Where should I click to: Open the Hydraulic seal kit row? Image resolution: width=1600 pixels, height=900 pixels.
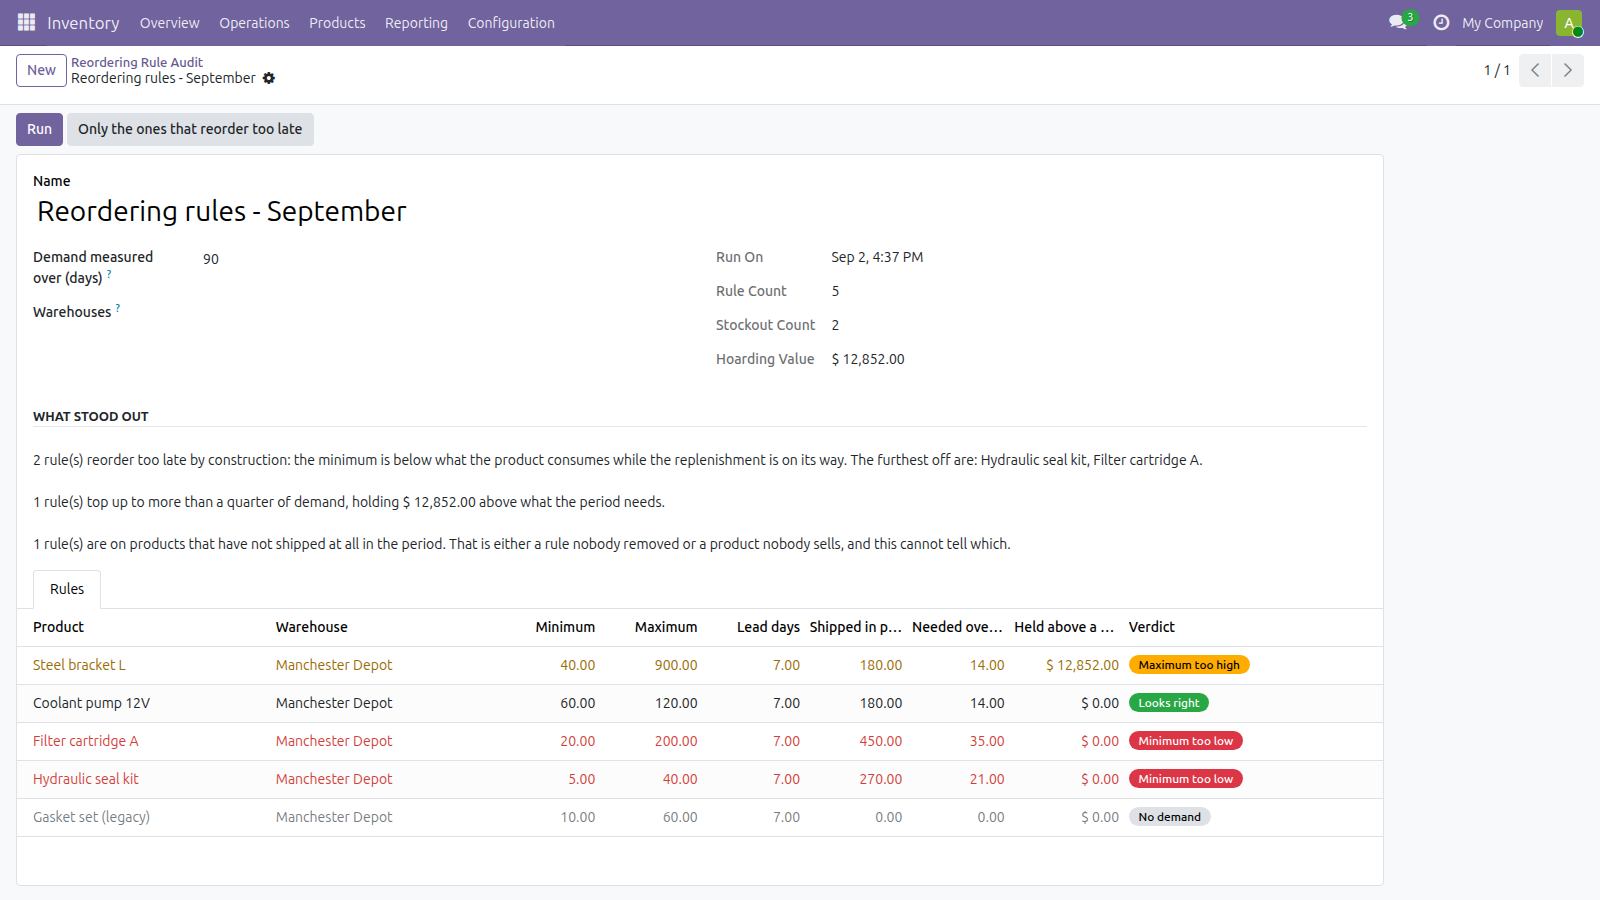700,779
